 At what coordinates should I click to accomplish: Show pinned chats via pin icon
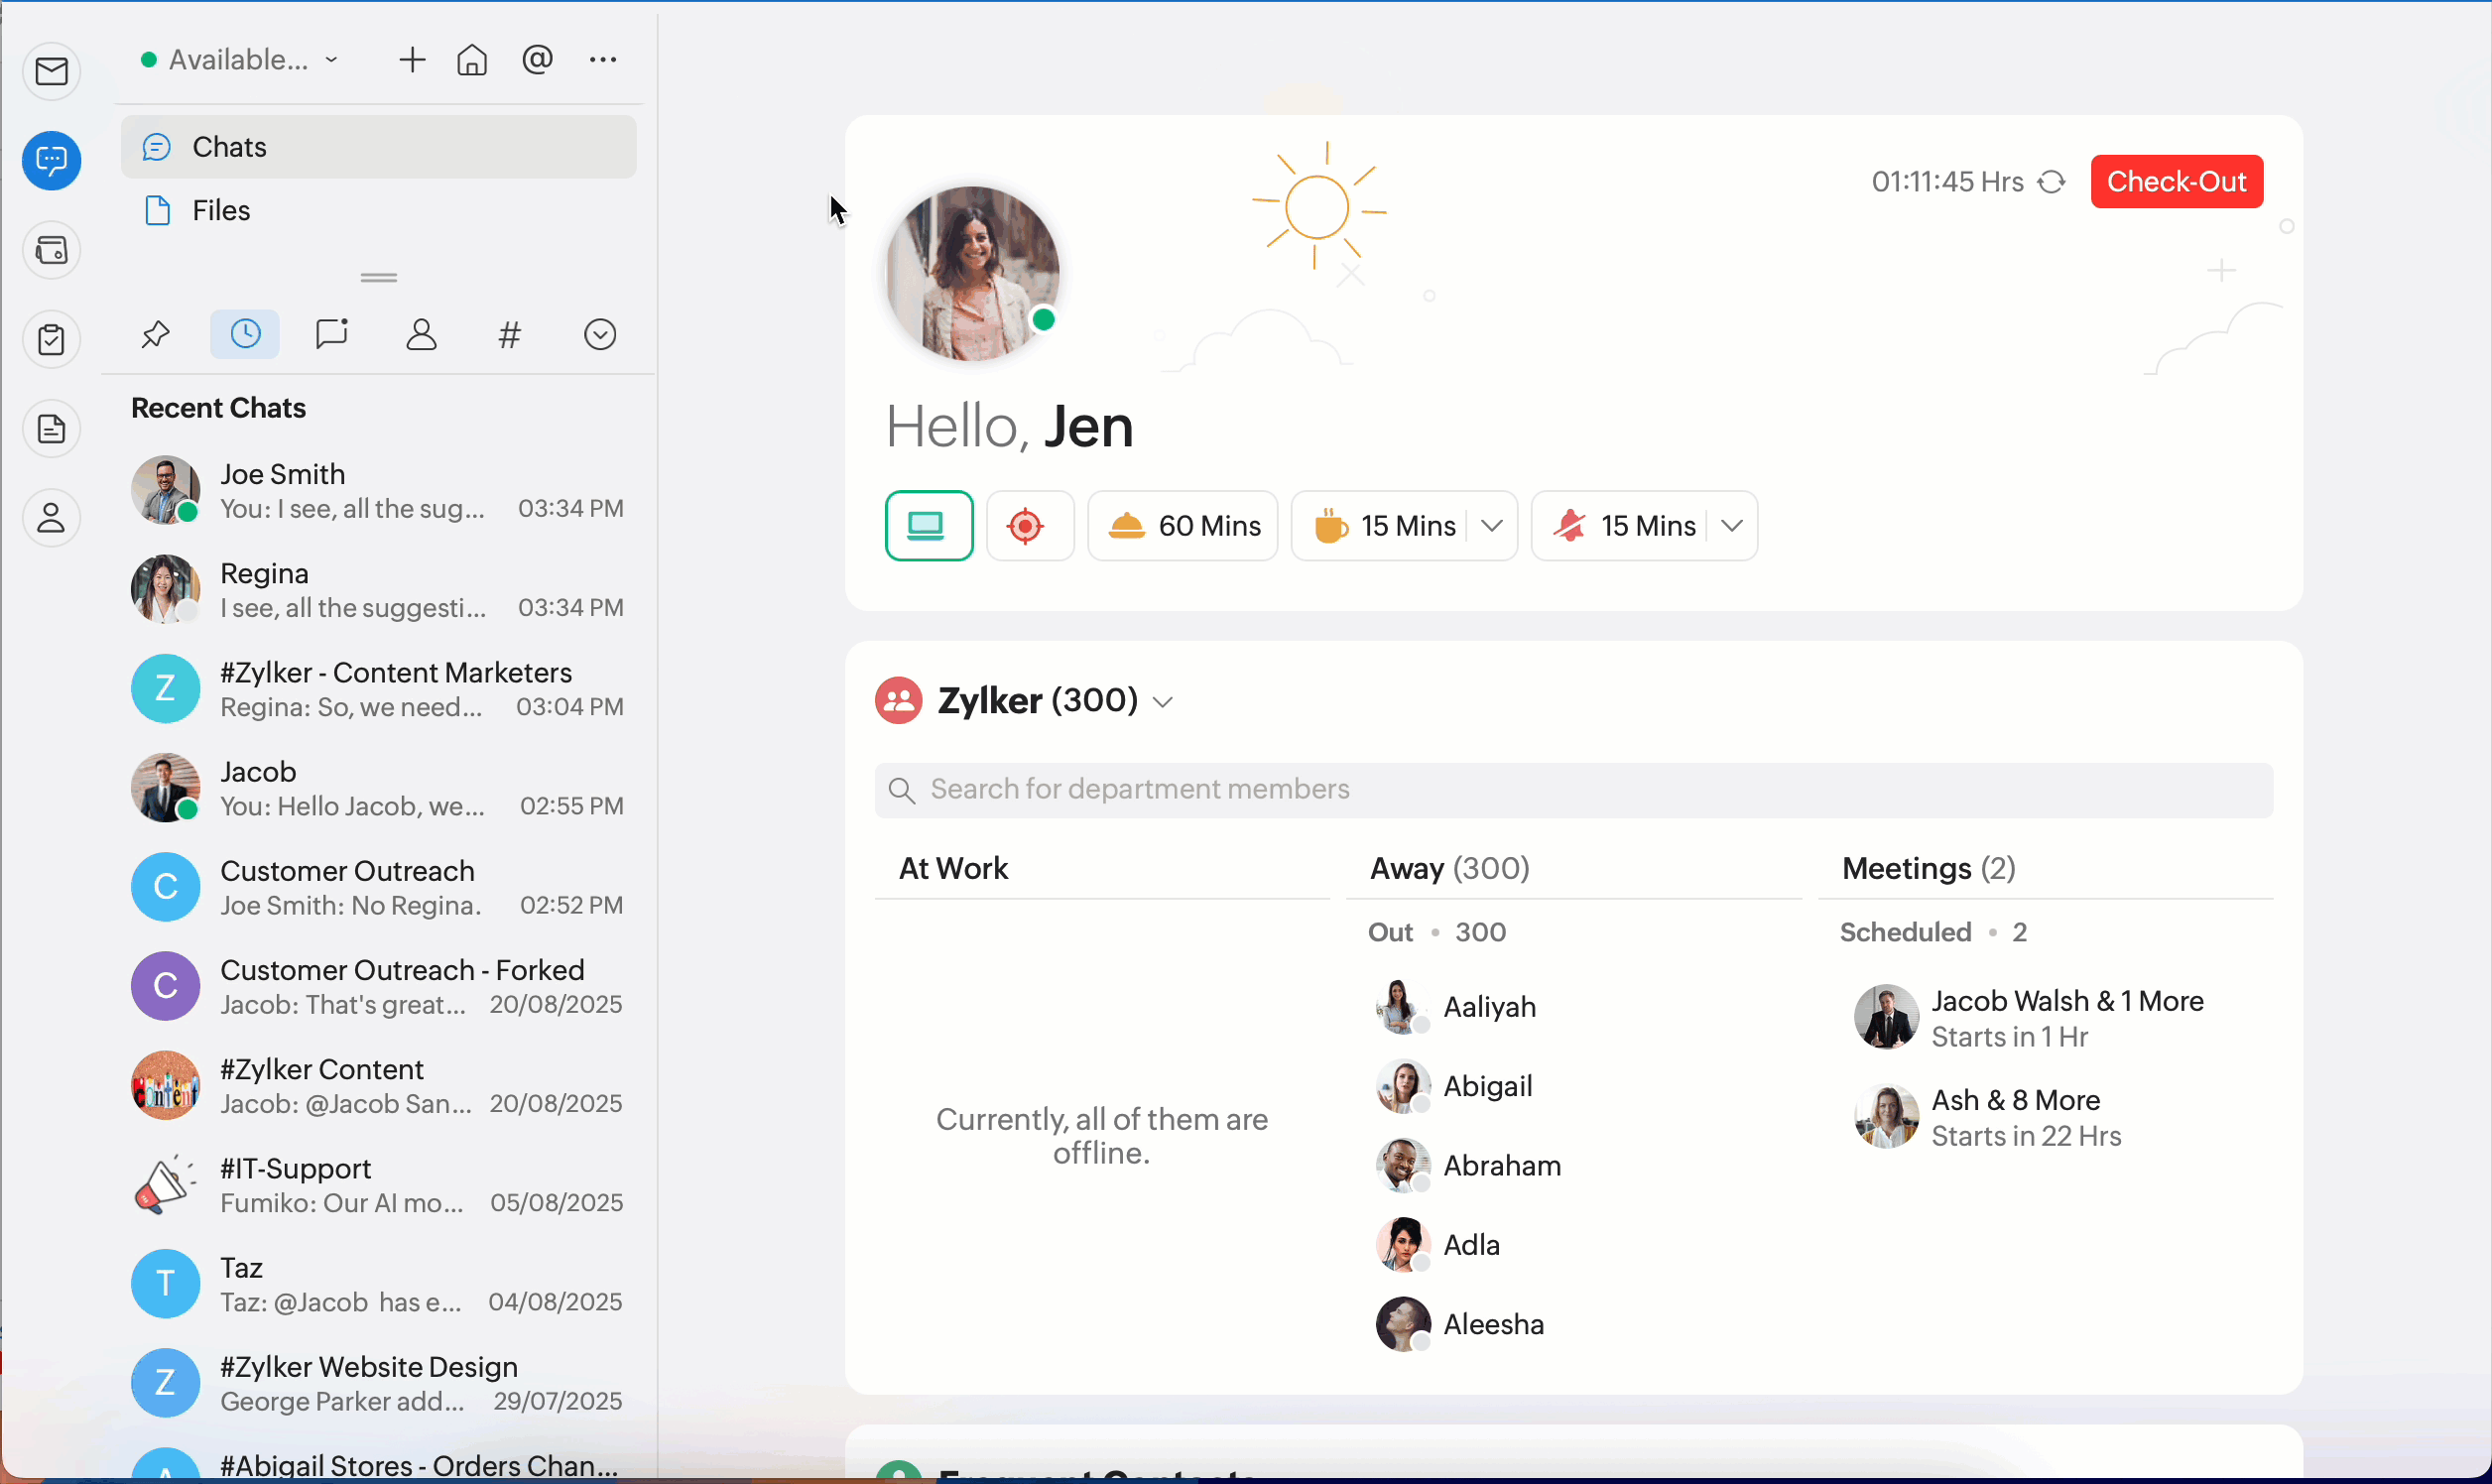[x=155, y=334]
